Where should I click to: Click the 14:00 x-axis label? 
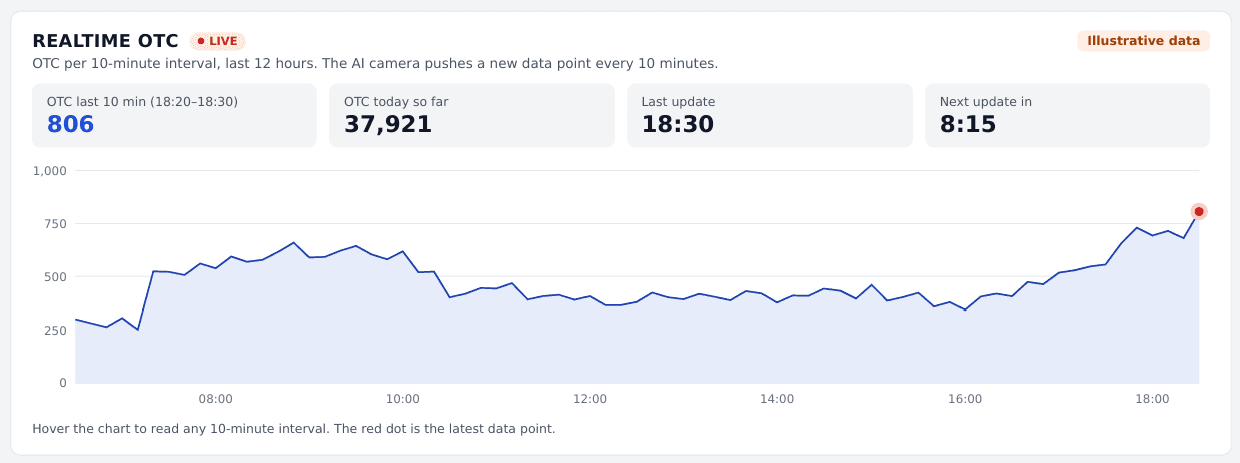pyautogui.click(x=777, y=399)
